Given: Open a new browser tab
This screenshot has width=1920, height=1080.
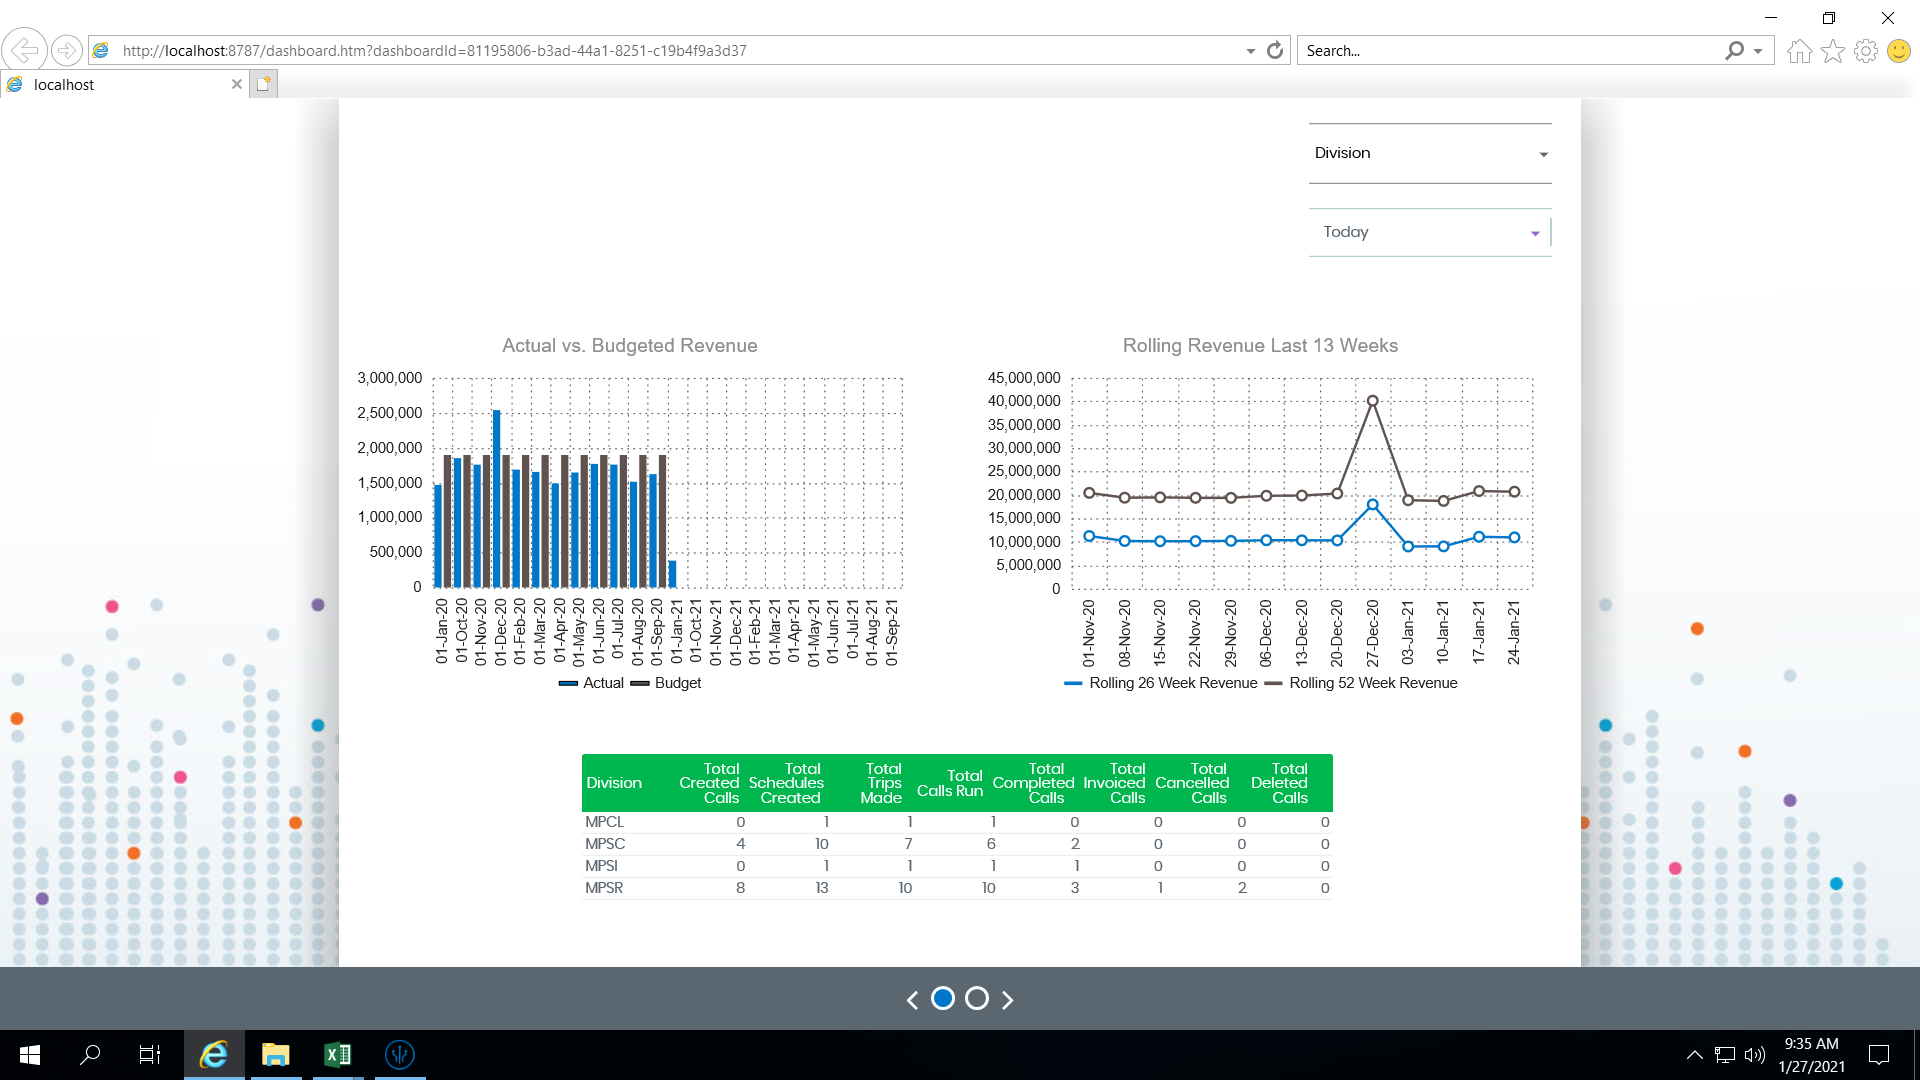Looking at the screenshot, I should coord(263,85).
